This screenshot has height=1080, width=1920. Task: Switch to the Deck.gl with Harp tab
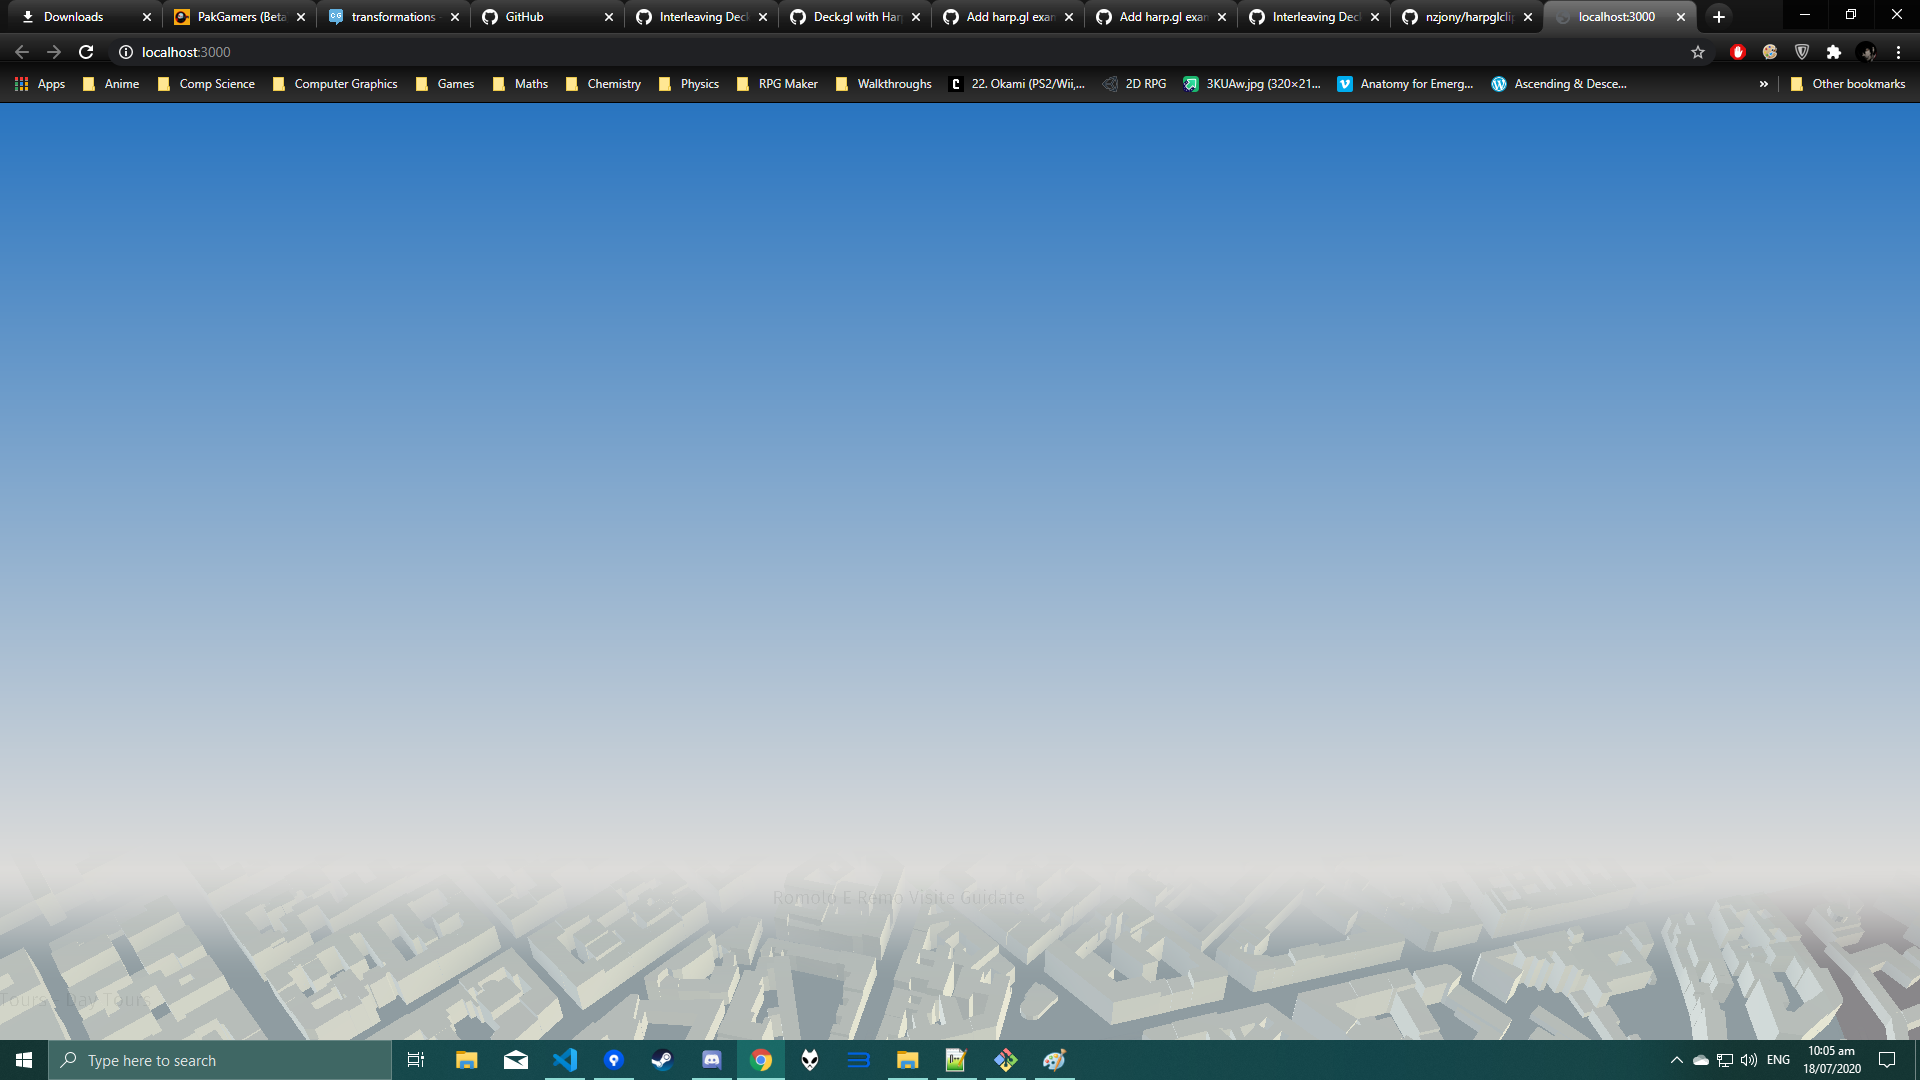855,17
